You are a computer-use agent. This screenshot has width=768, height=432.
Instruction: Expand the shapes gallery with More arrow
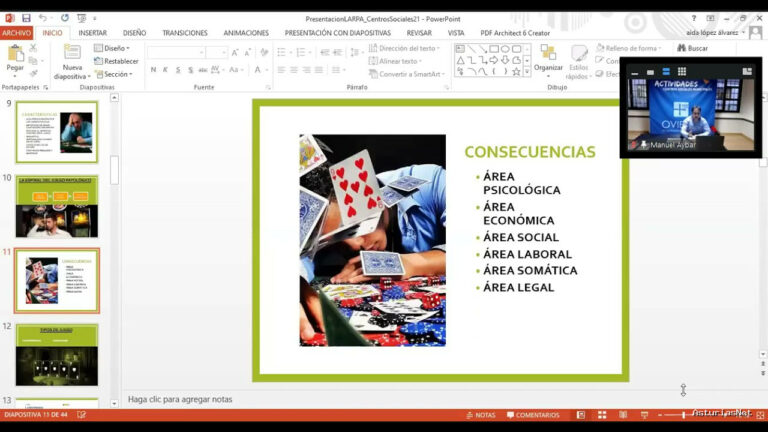pyautogui.click(x=527, y=72)
